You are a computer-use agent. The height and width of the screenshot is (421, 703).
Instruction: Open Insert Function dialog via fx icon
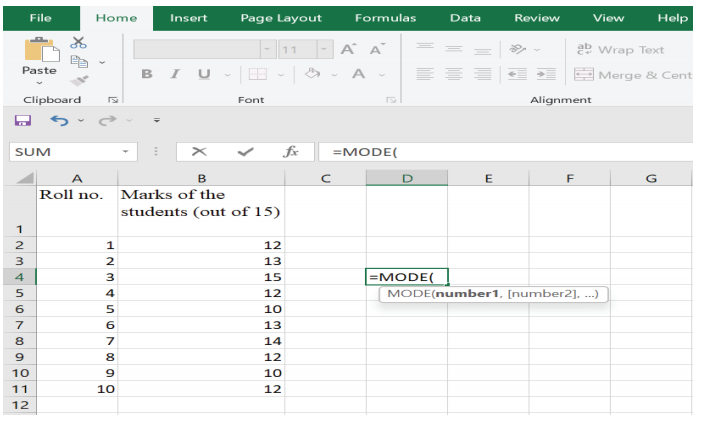291,152
